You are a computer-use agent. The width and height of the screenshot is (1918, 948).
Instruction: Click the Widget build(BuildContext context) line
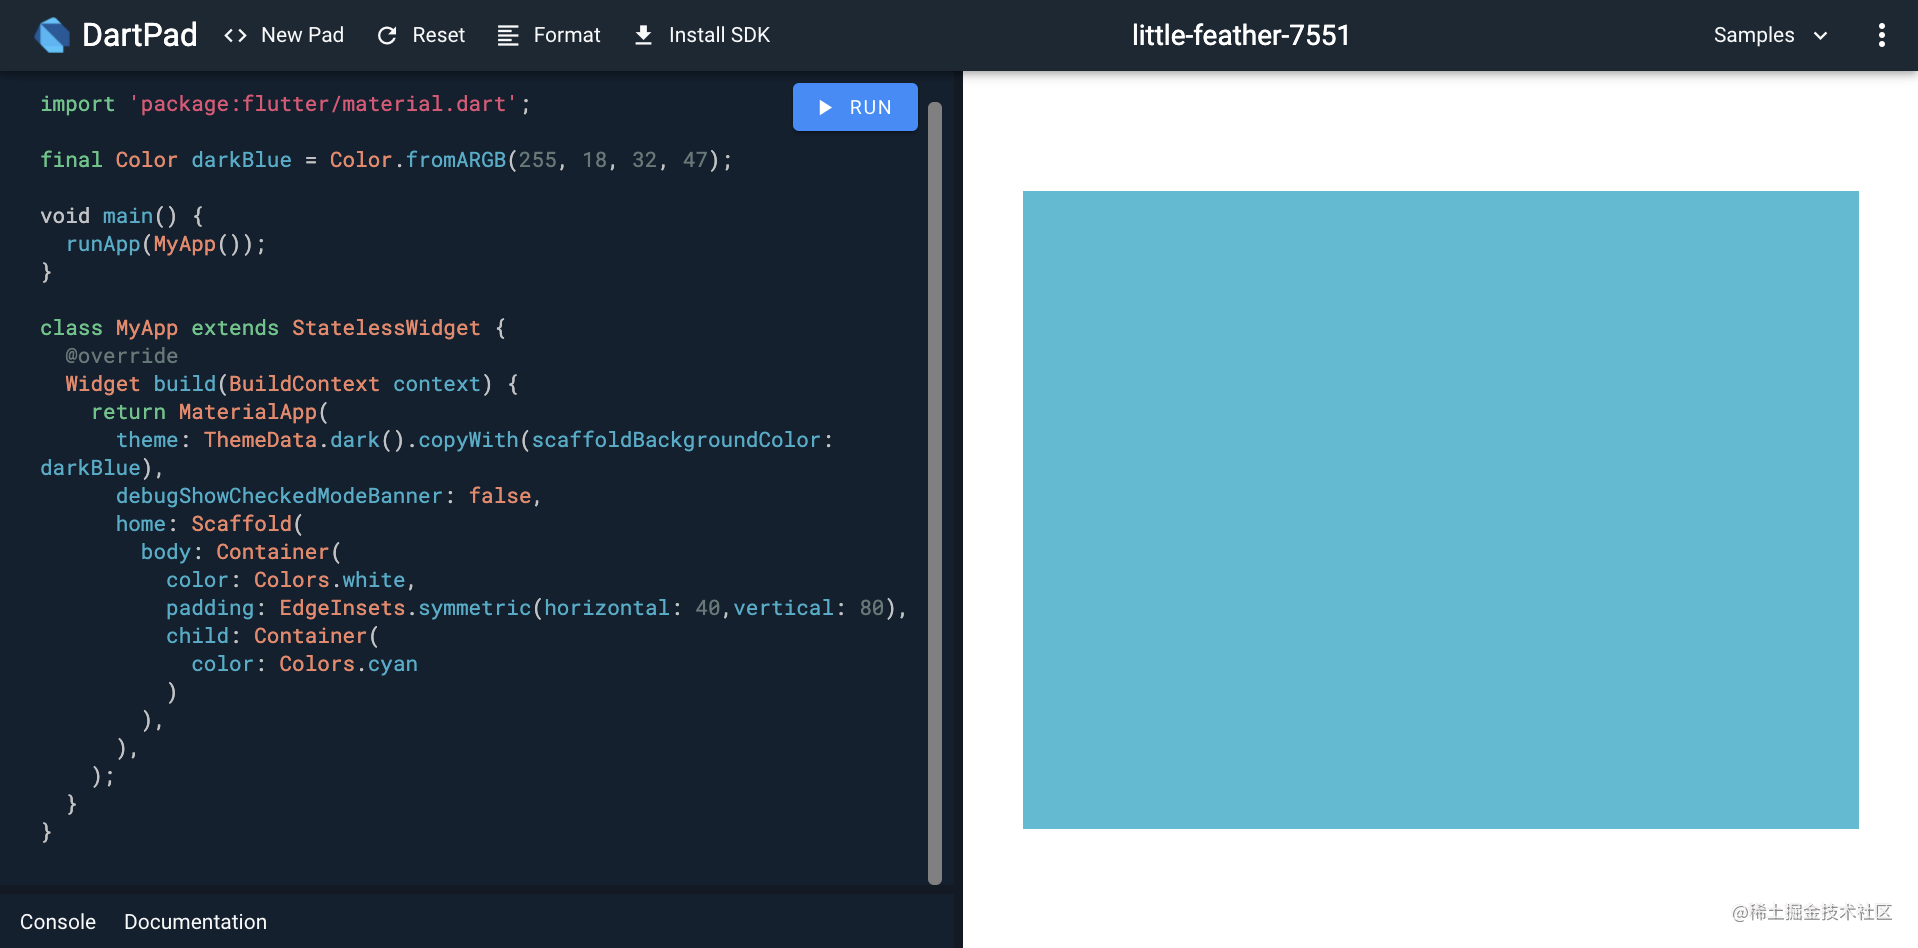coord(292,384)
